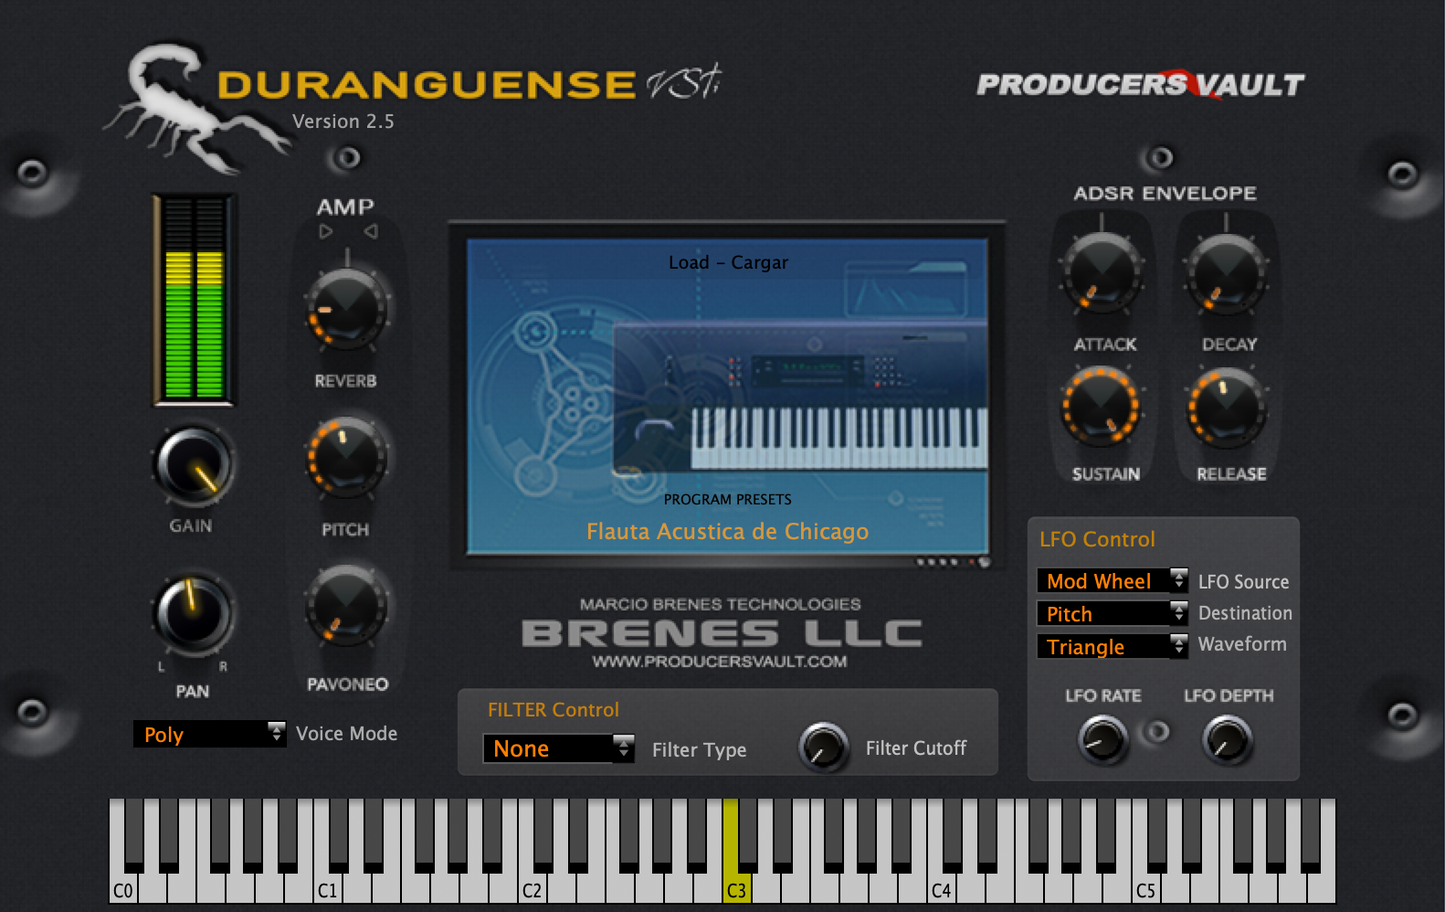Open the www.producersvault.com link
Image resolution: width=1445 pixels, height=912 pixels.
[719, 662]
